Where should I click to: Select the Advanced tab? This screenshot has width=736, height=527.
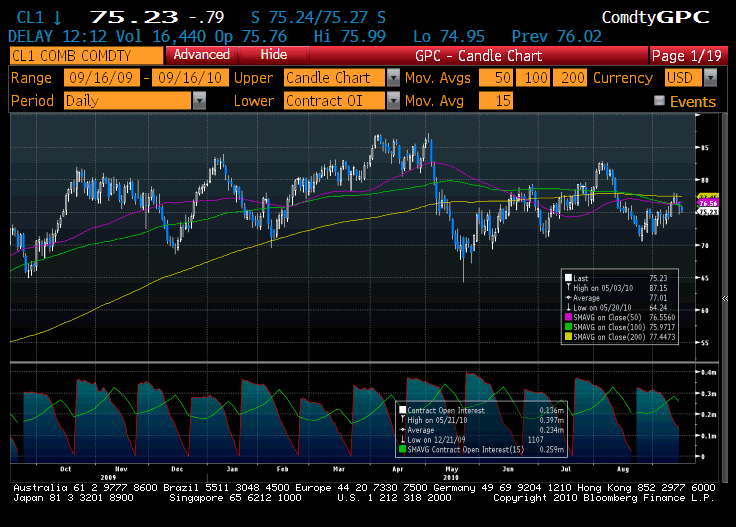[x=201, y=55]
